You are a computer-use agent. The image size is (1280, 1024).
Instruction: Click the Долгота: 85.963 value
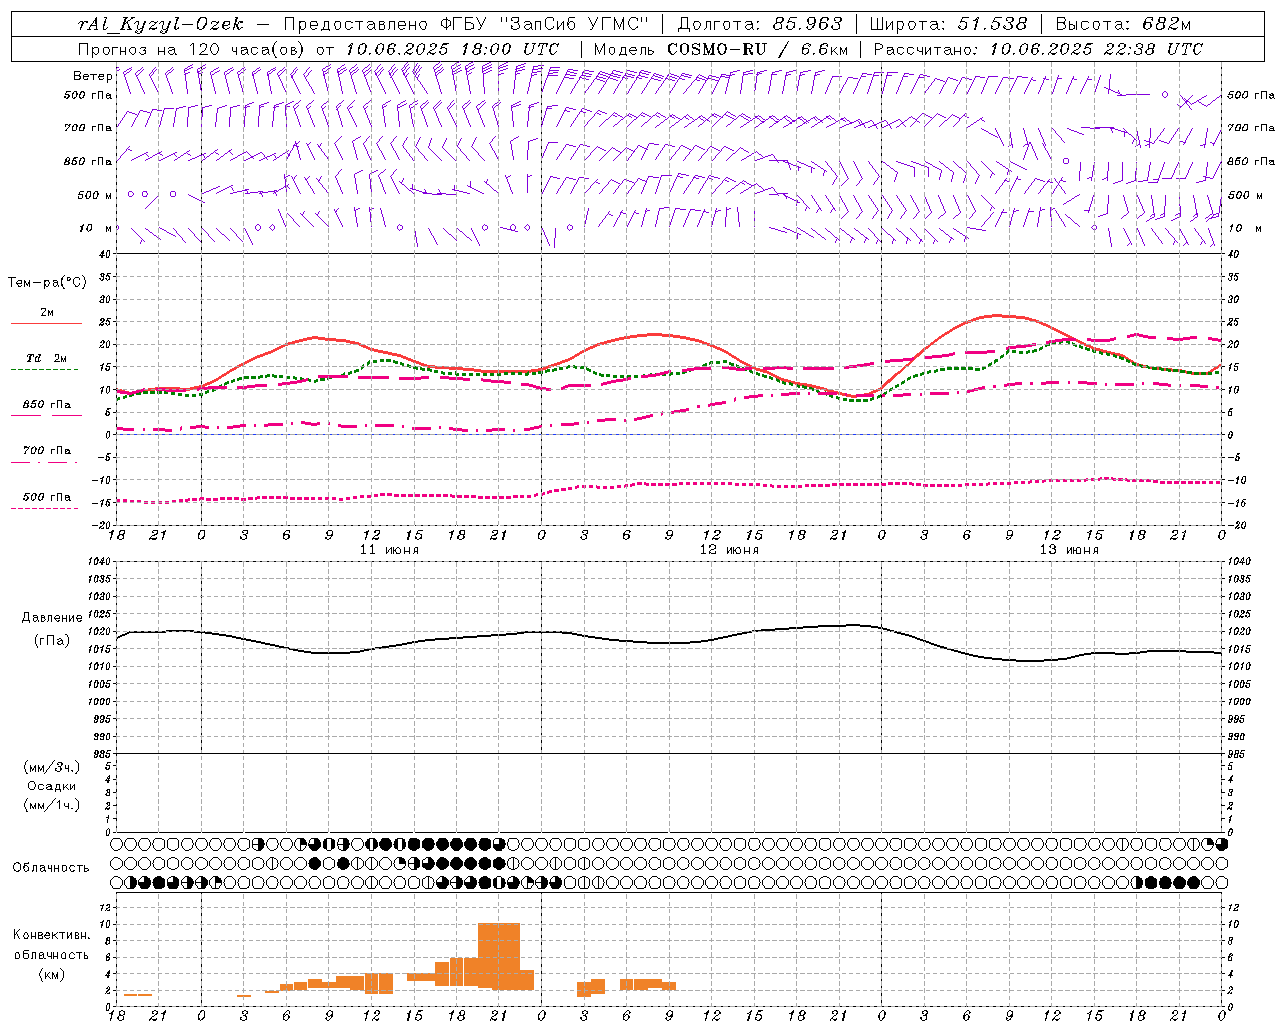(x=760, y=24)
